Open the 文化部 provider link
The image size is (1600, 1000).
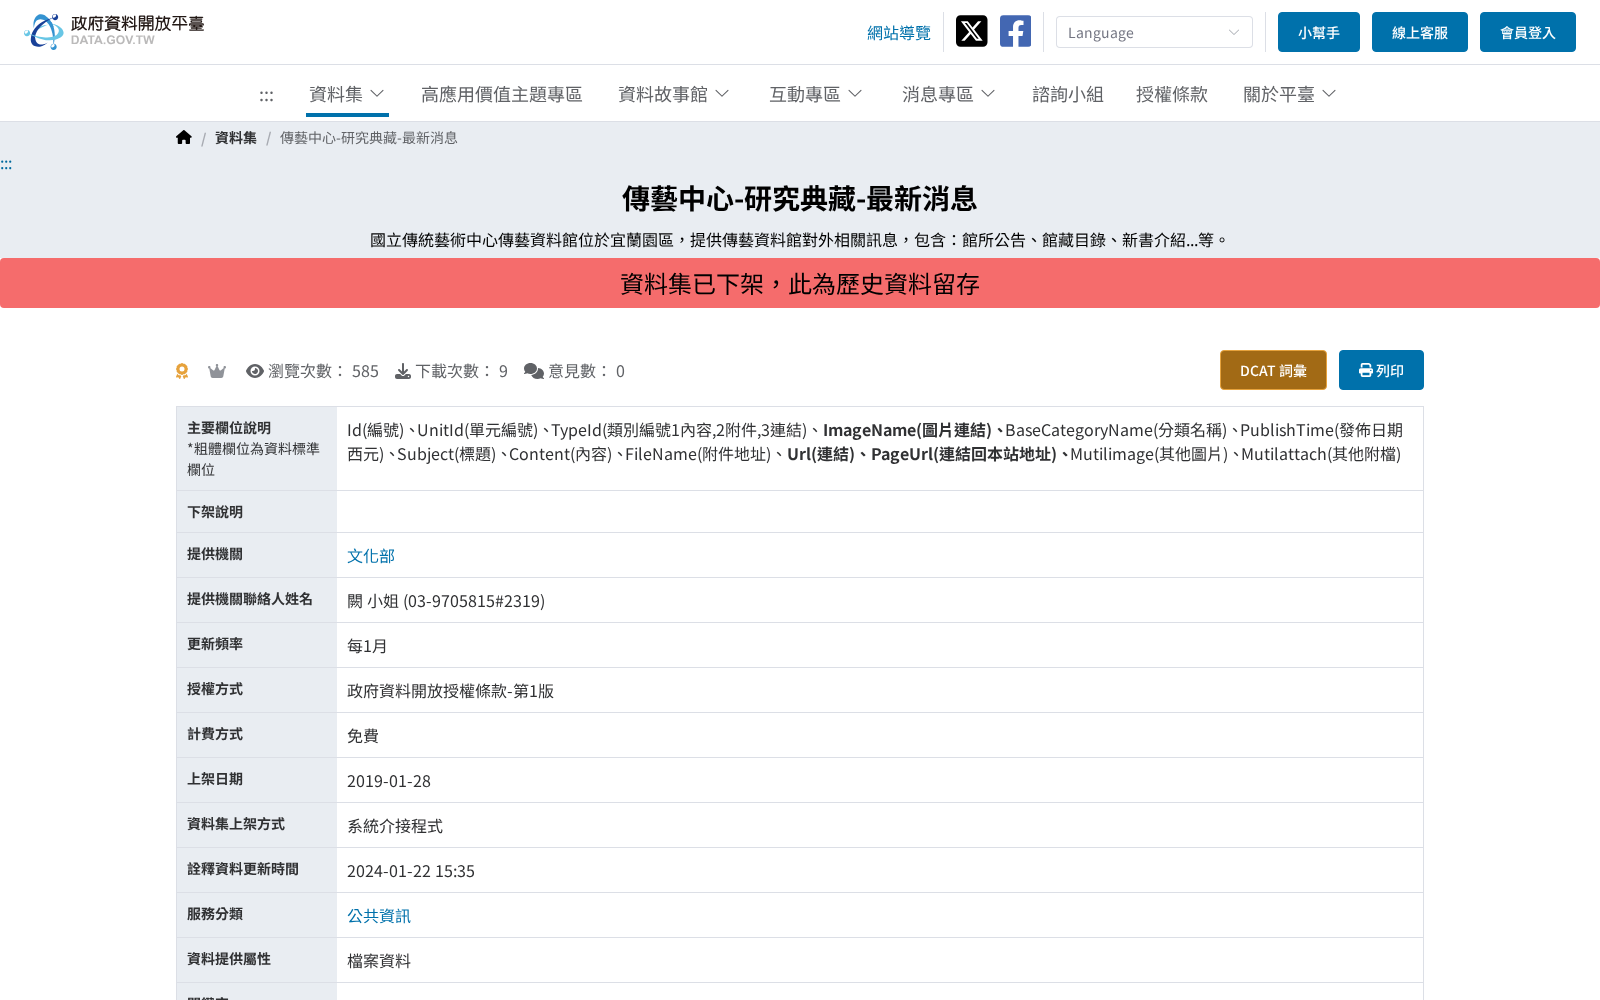(371, 556)
